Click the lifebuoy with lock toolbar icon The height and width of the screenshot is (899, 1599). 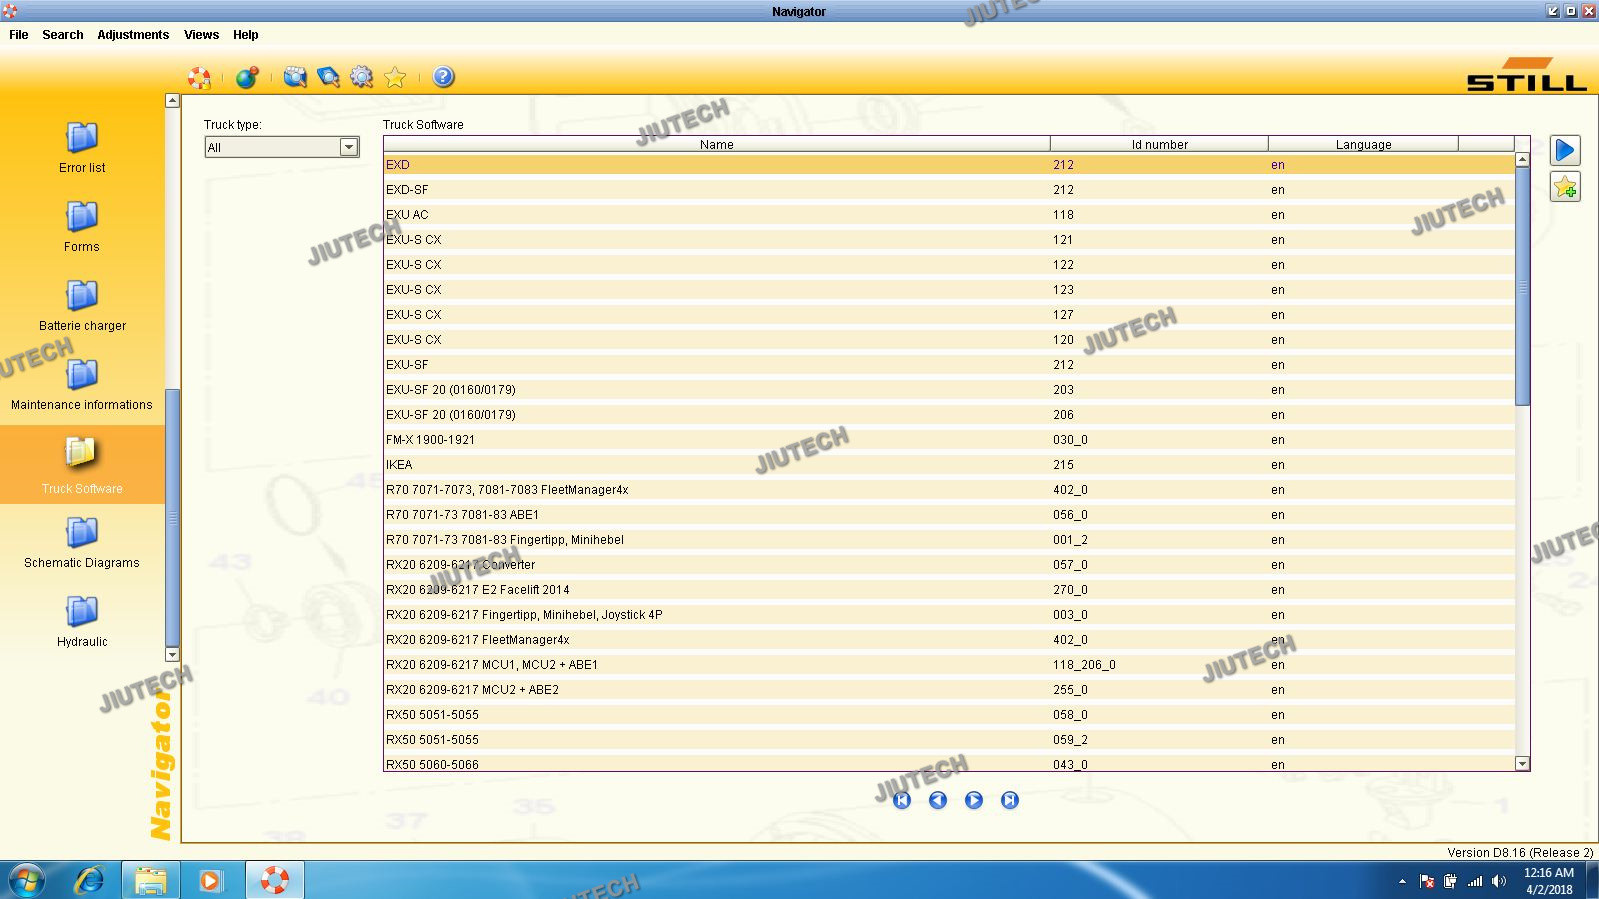(200, 77)
